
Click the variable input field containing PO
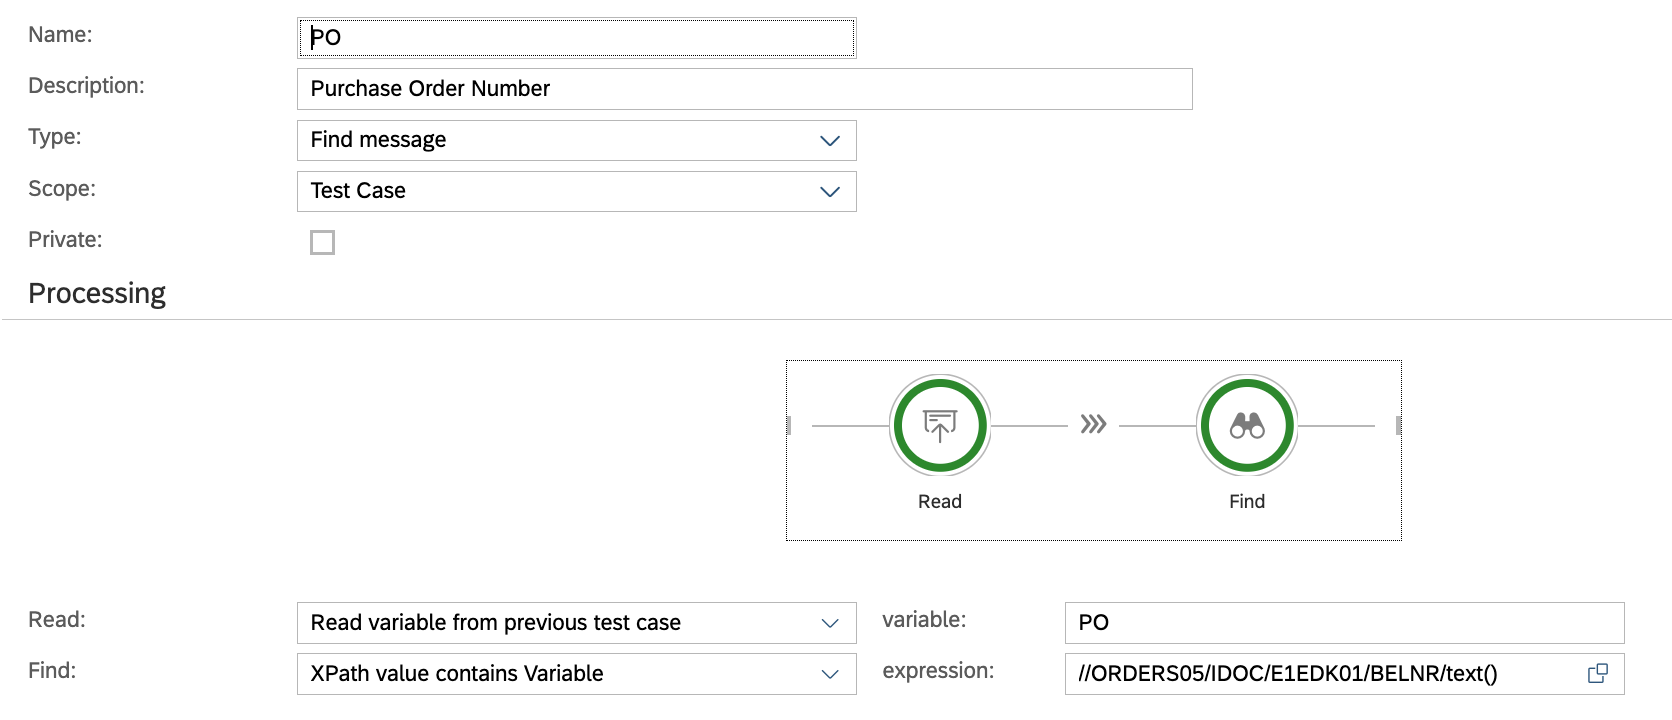coord(1344,623)
